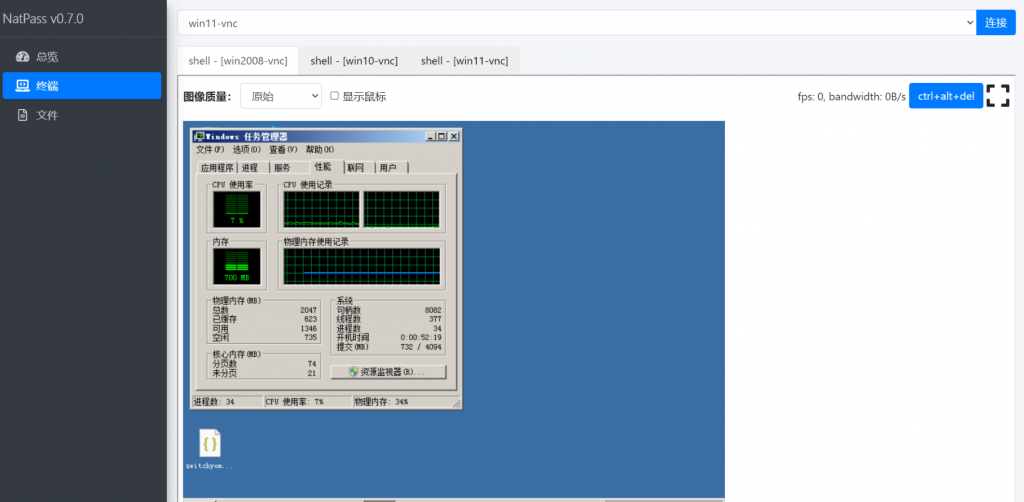Enable the 显示鼠标 checkbox
The image size is (1024, 502).
[x=334, y=96]
